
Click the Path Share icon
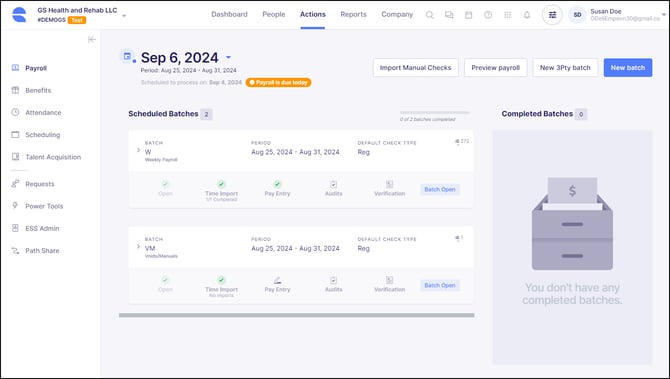15,250
